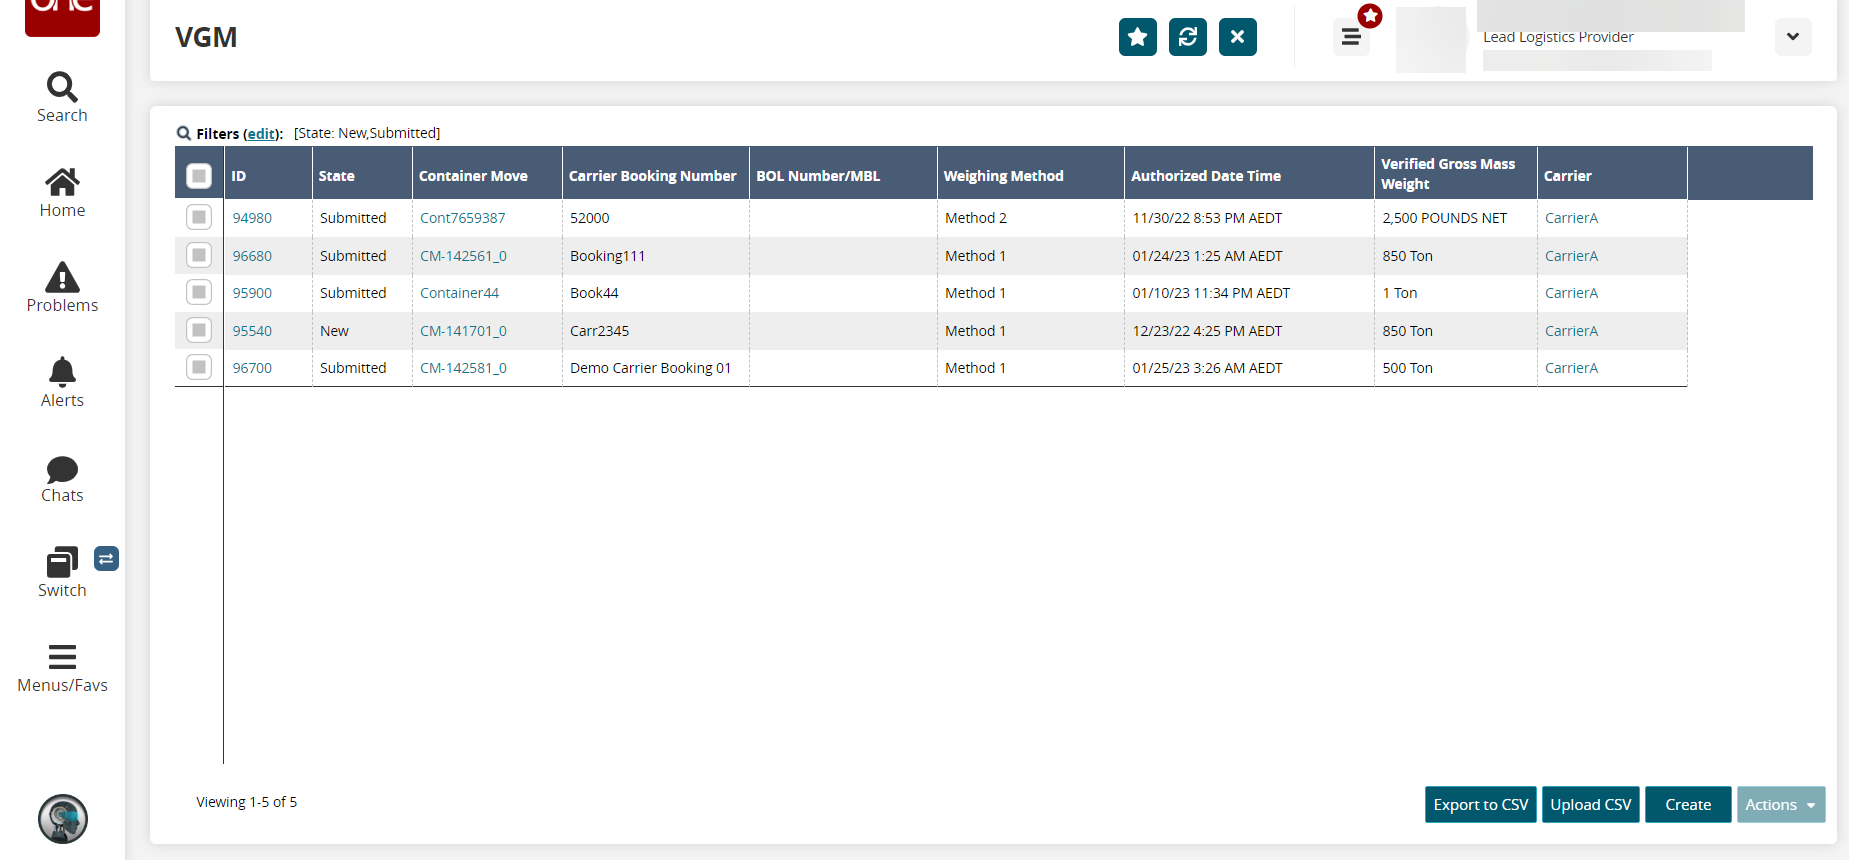Click Export to CSV button
1849x860 pixels.
1480,805
